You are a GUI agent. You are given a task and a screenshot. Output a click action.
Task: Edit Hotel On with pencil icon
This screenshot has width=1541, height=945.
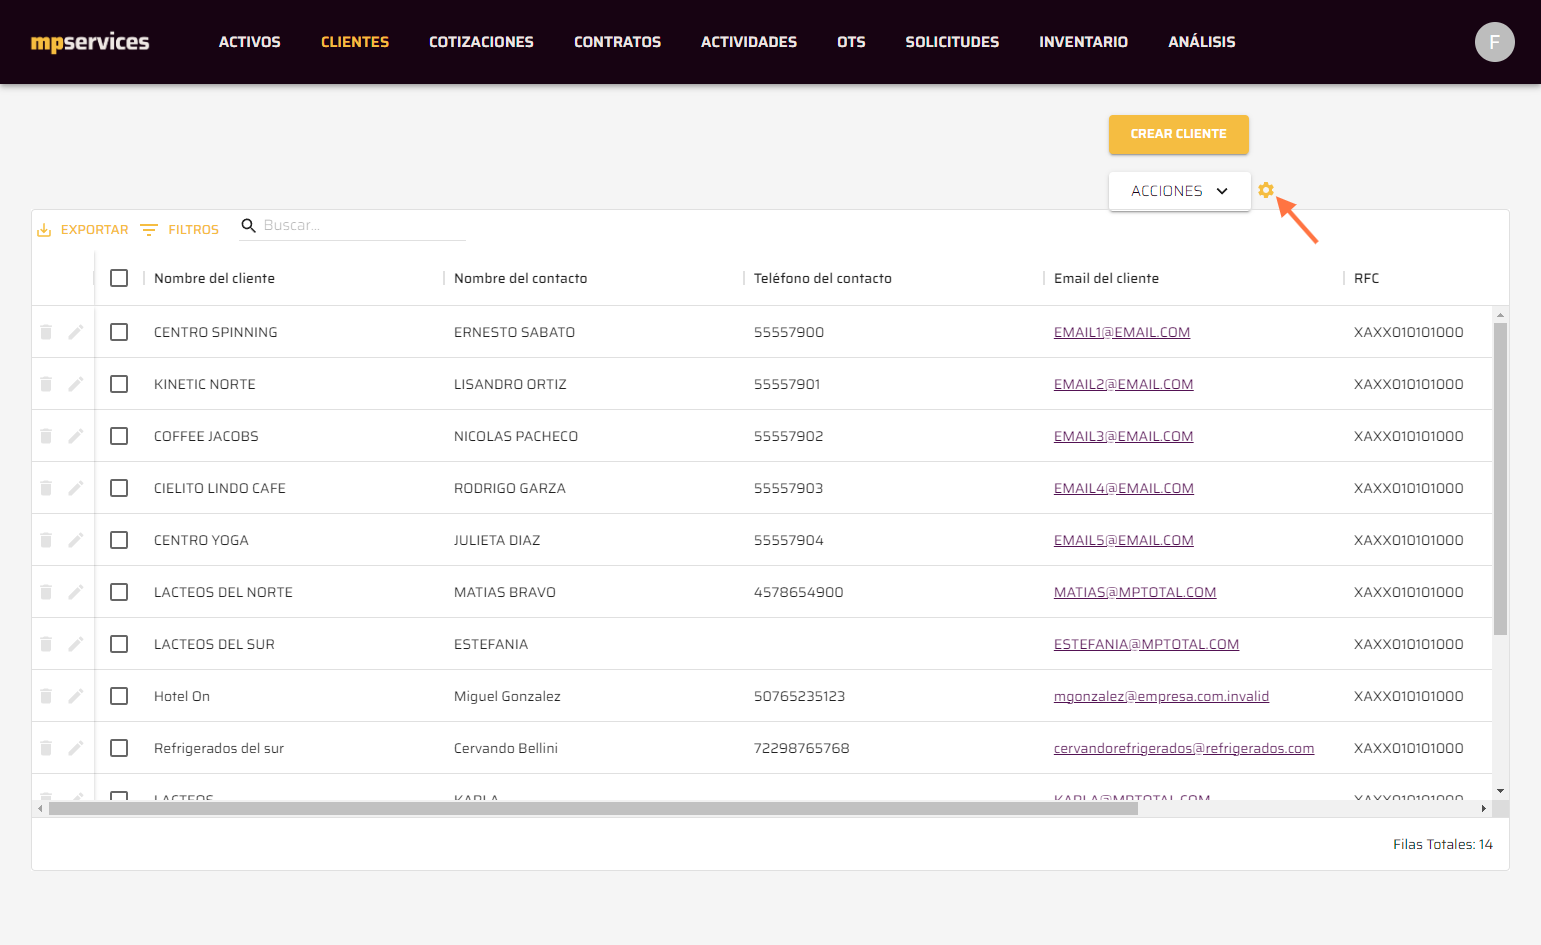[x=75, y=696]
